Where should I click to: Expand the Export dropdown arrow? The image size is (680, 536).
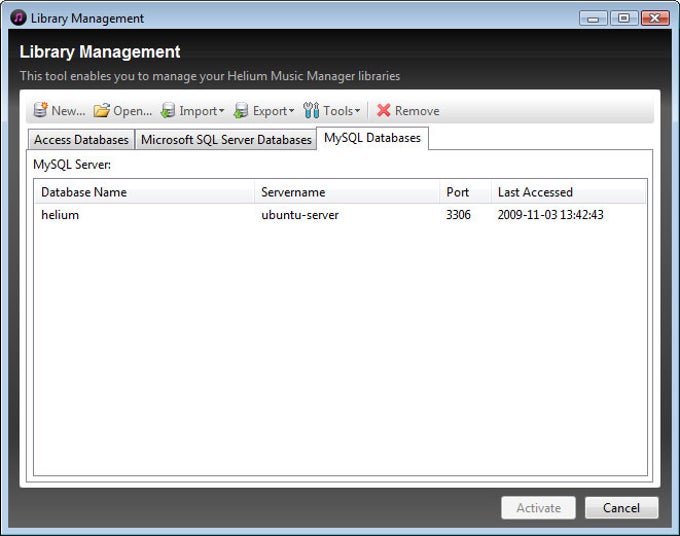[291, 111]
